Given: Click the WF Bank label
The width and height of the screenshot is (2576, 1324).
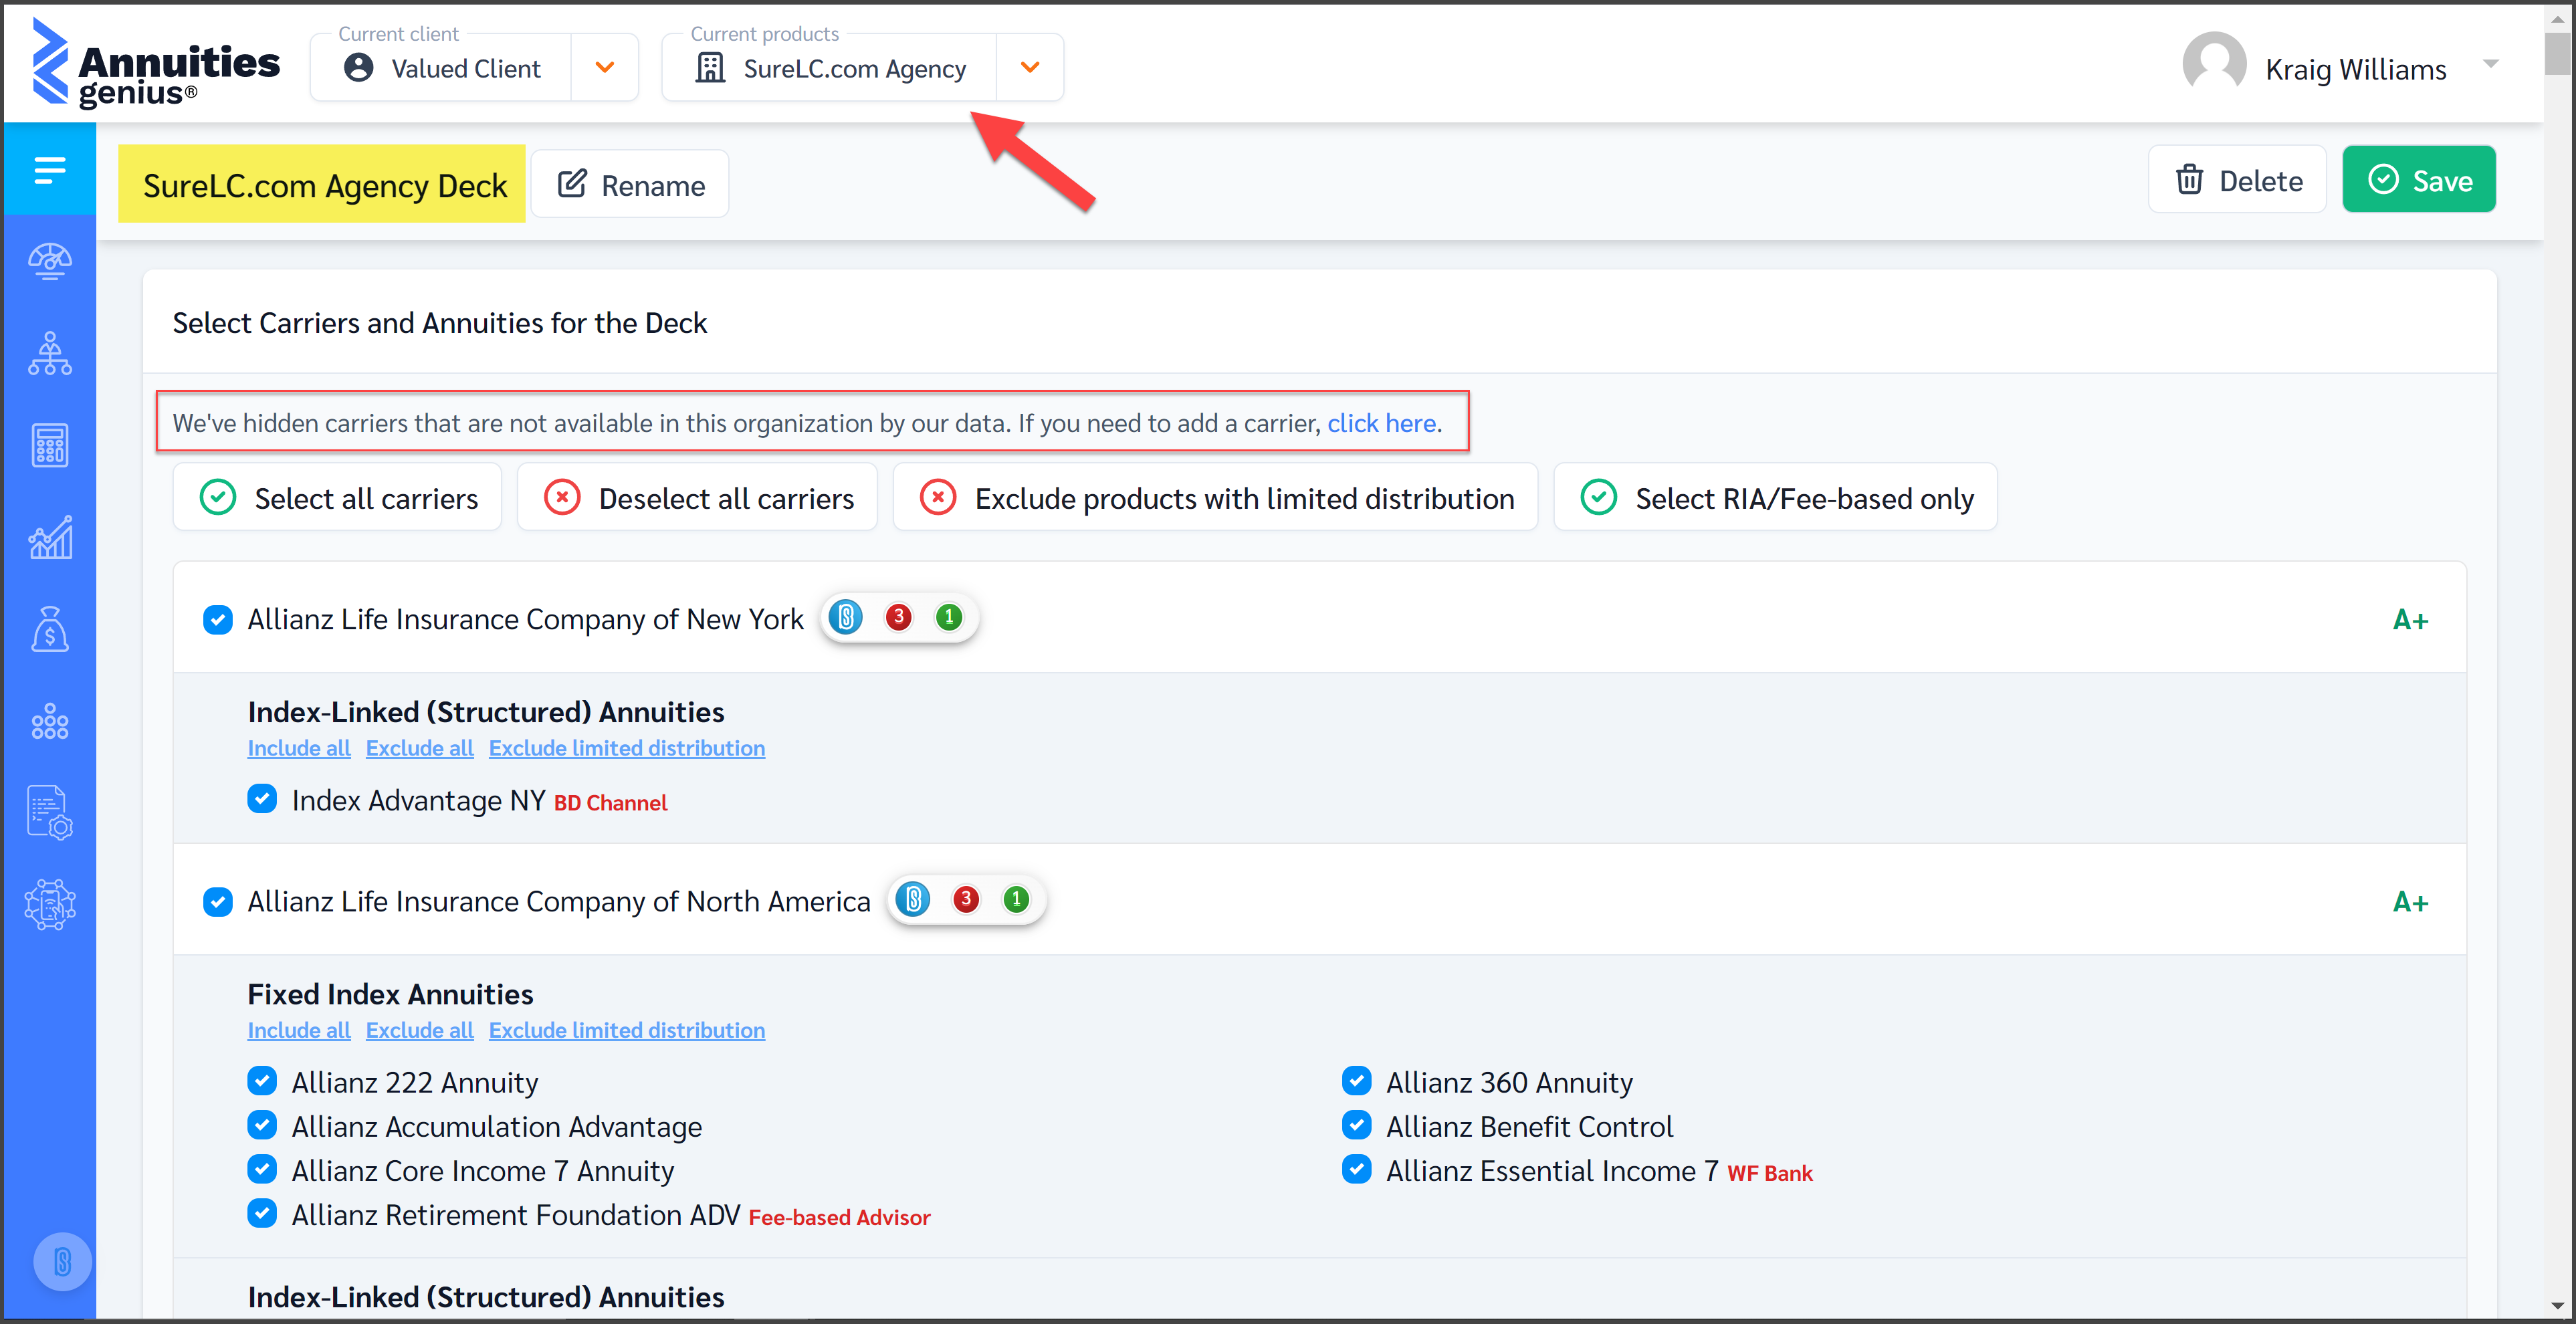Looking at the screenshot, I should (1770, 1173).
